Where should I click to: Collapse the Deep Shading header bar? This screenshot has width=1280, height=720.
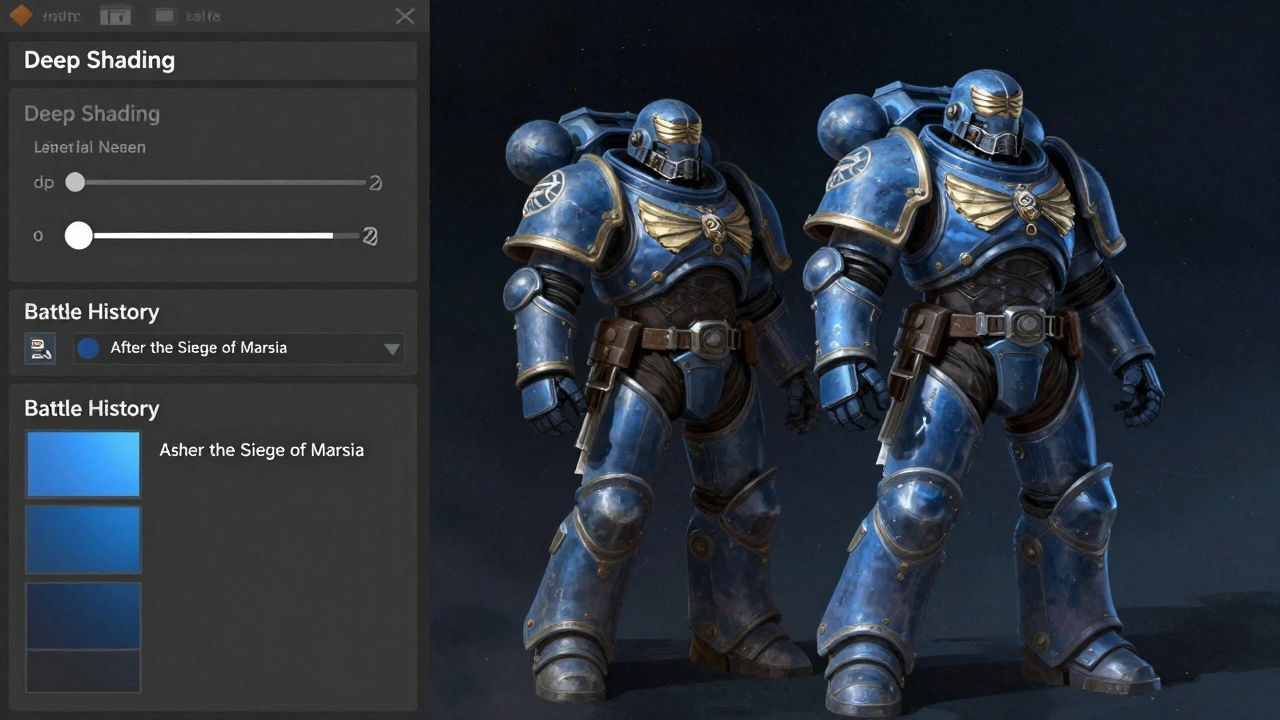coord(212,60)
